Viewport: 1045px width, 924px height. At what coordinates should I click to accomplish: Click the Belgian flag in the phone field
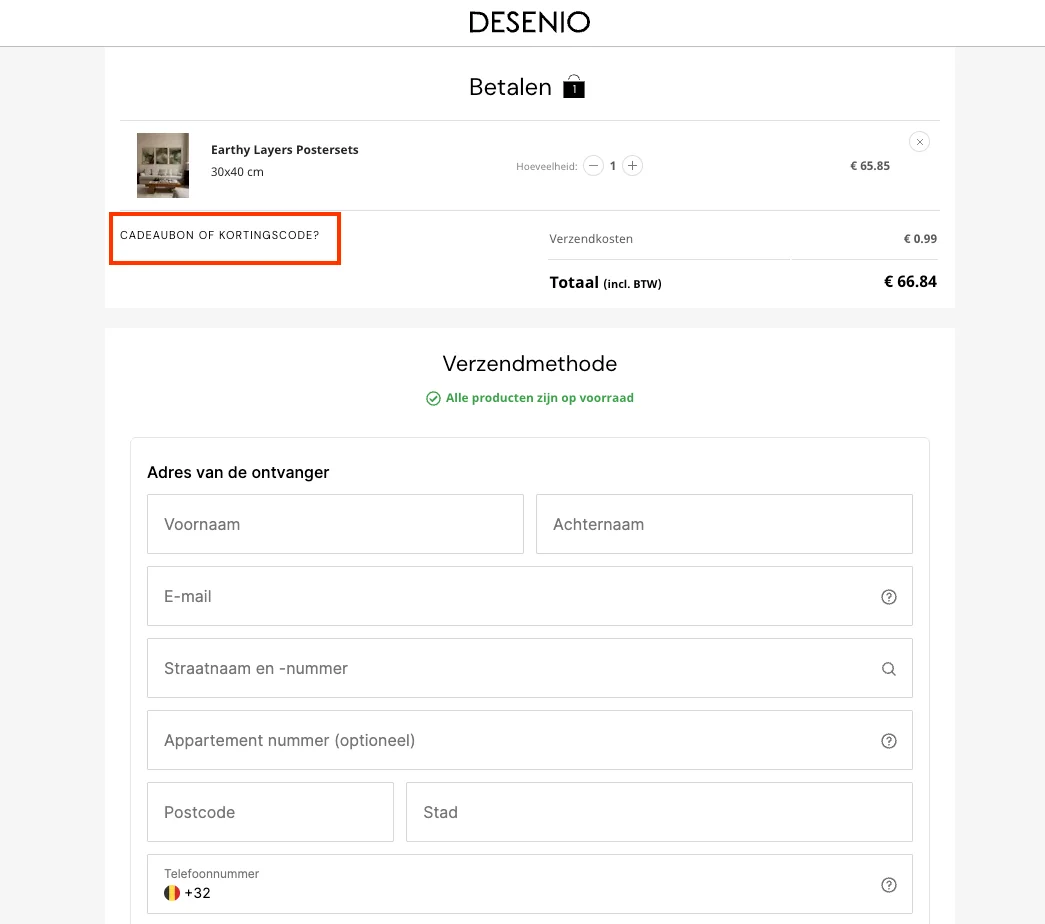pyautogui.click(x=172, y=892)
